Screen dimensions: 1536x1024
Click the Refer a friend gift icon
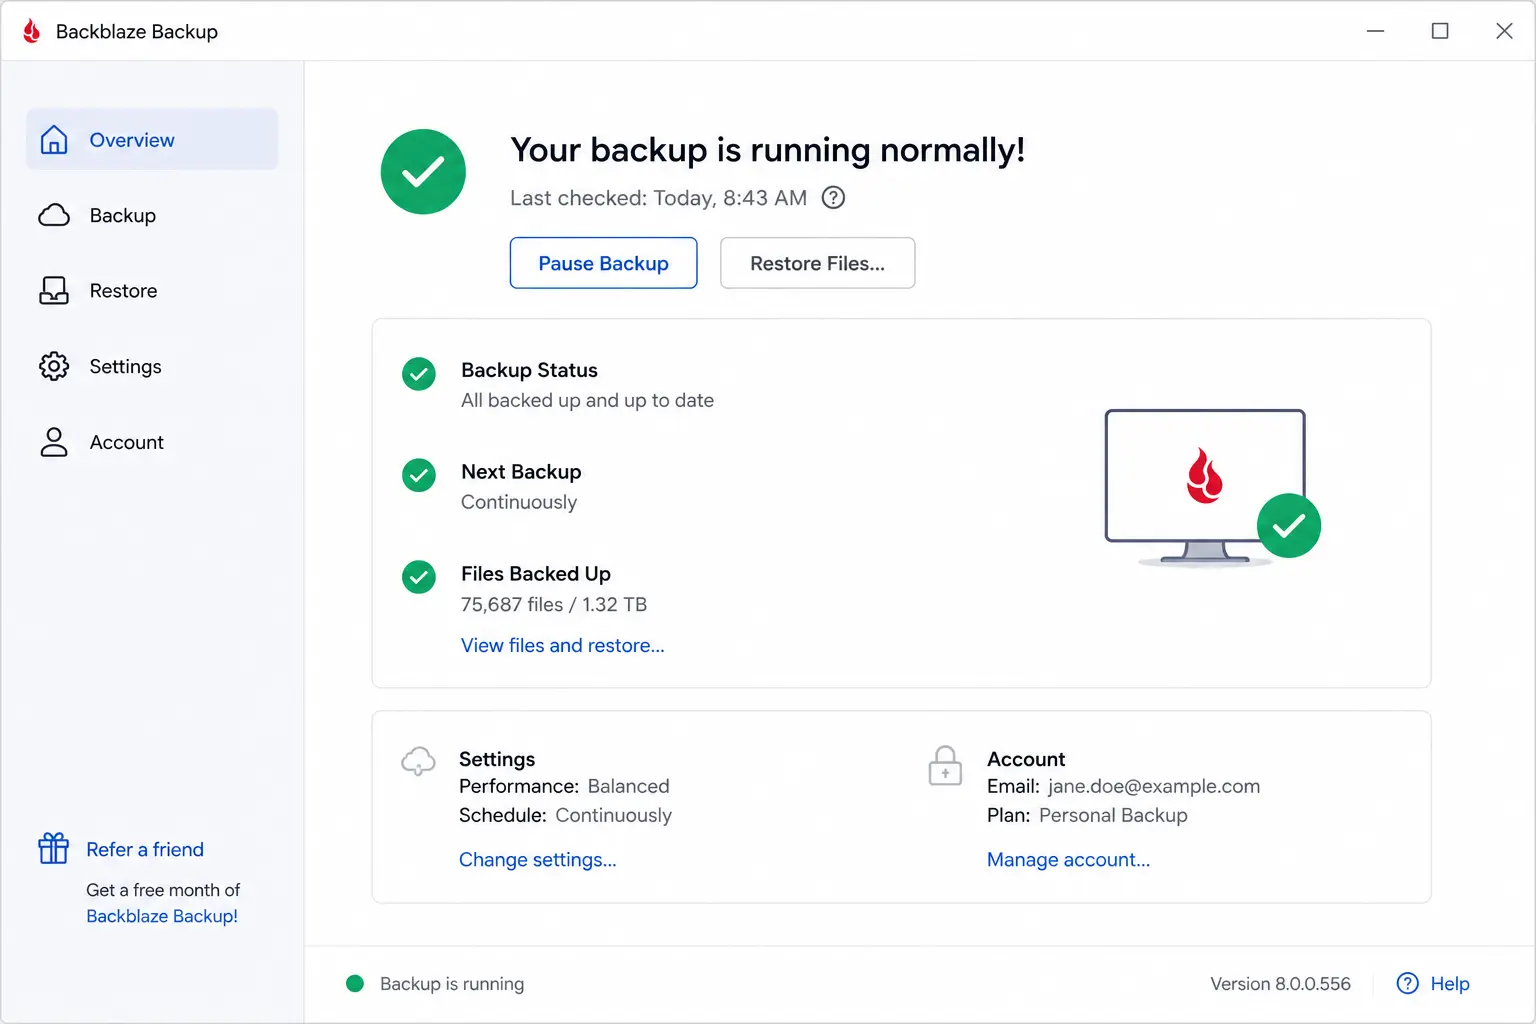[54, 849]
